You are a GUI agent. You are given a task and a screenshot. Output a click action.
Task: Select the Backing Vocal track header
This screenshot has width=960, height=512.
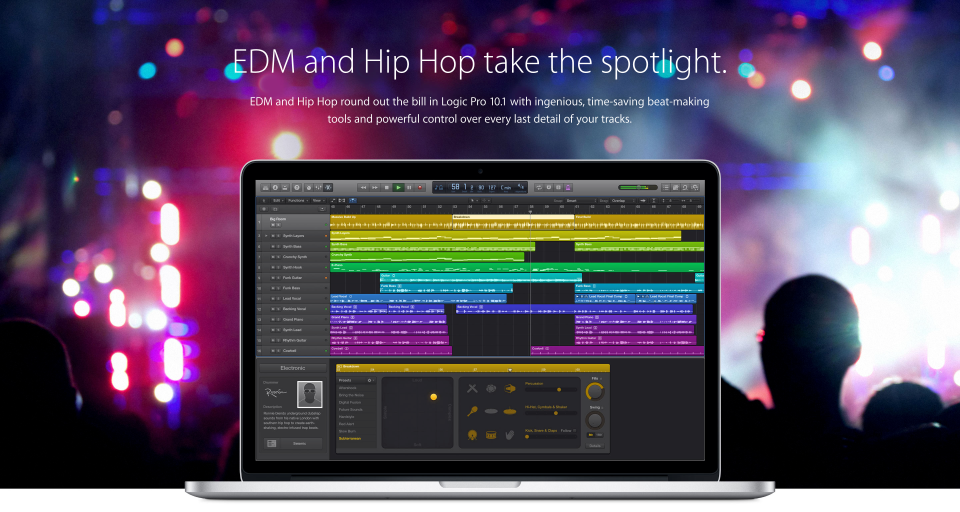(293, 309)
